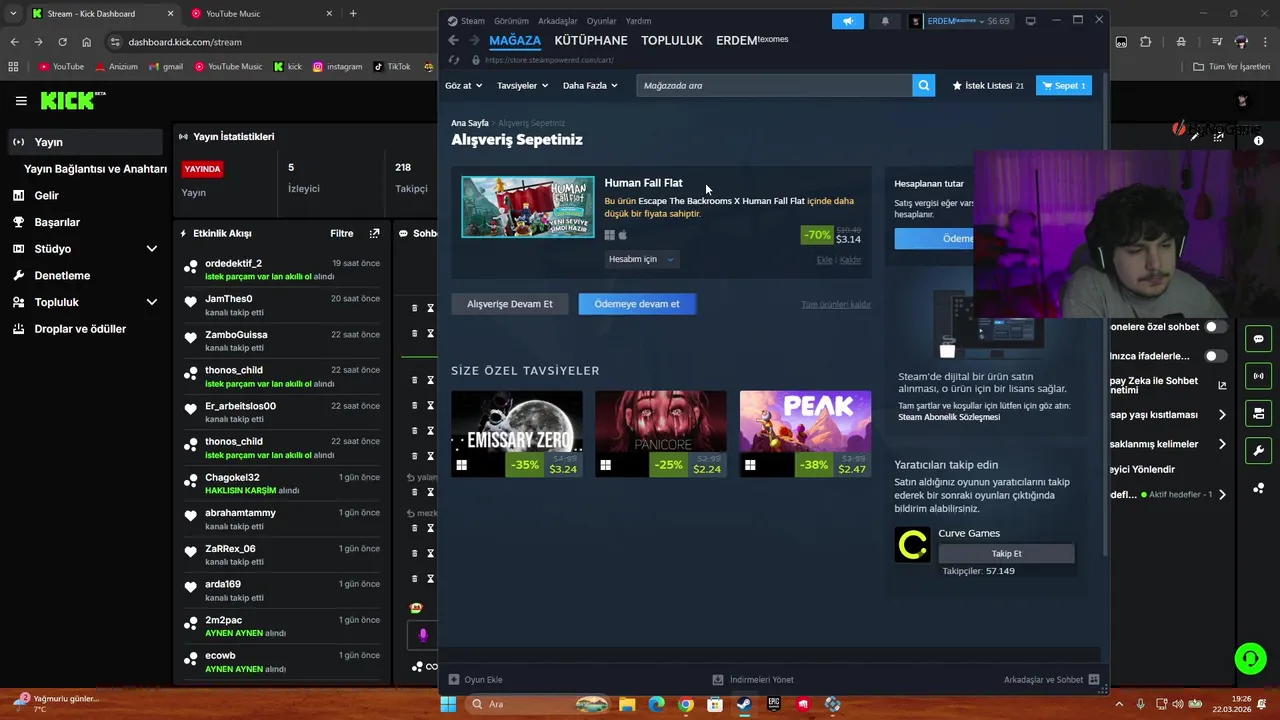Open Arkadaşlar ve Sohbet panel
The image size is (1280, 720).
1051,680
